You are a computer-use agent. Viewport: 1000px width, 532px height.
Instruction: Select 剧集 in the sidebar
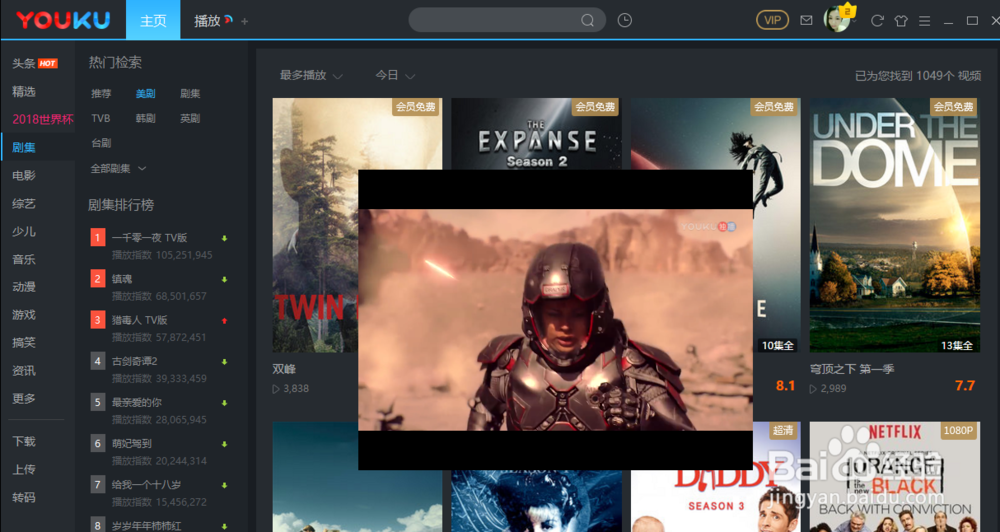click(x=24, y=147)
